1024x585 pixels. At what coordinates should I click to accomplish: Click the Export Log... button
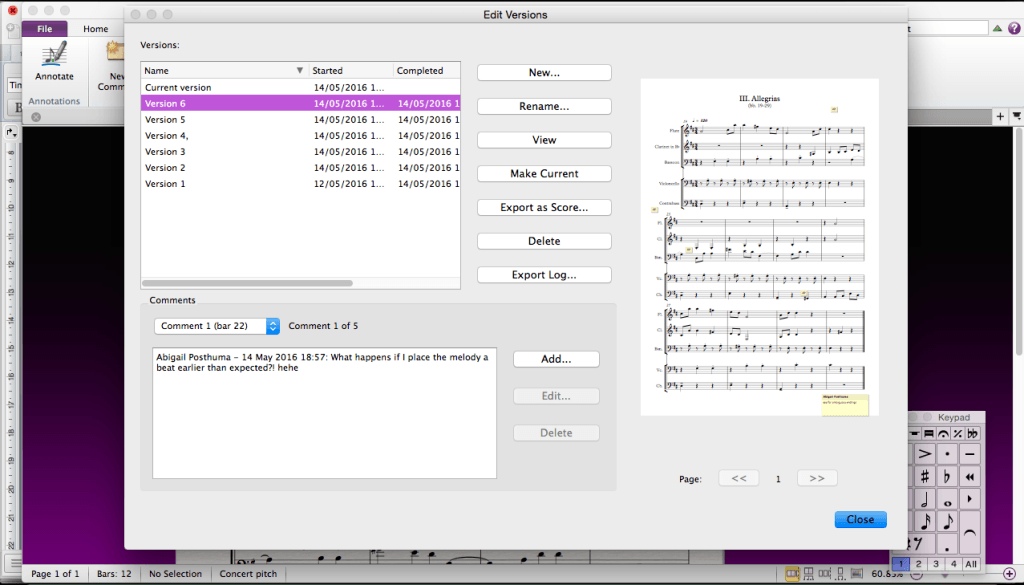544,275
